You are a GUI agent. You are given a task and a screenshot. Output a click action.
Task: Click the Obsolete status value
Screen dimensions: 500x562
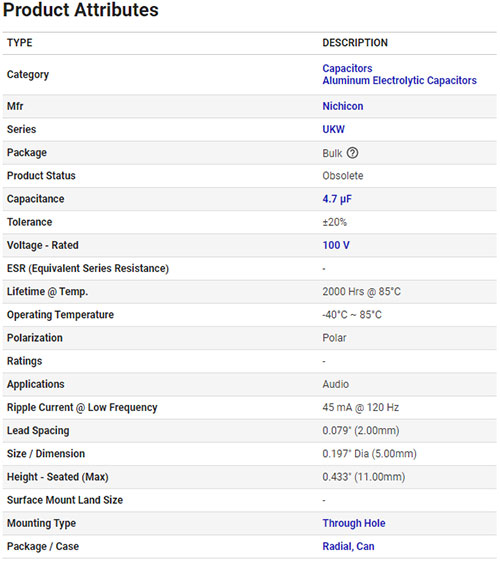click(343, 176)
